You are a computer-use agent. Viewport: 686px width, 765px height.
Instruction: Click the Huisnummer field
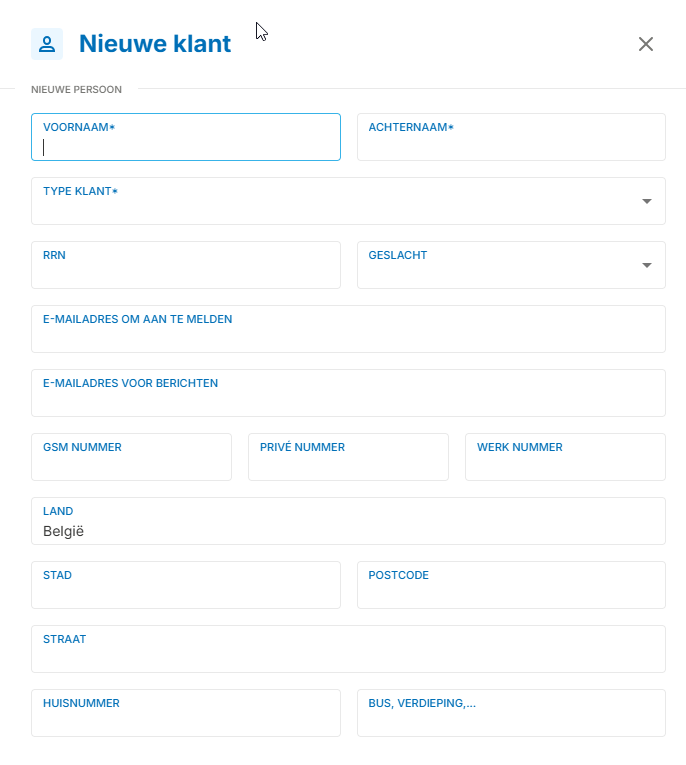[x=186, y=713]
